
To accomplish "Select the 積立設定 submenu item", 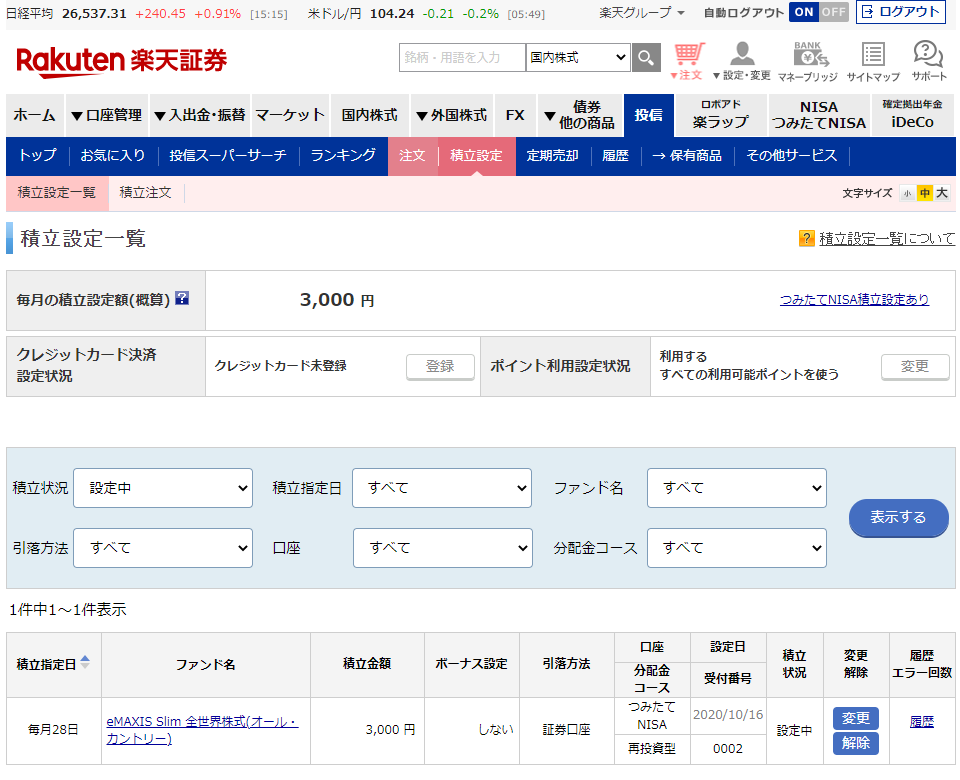I will coord(476,156).
